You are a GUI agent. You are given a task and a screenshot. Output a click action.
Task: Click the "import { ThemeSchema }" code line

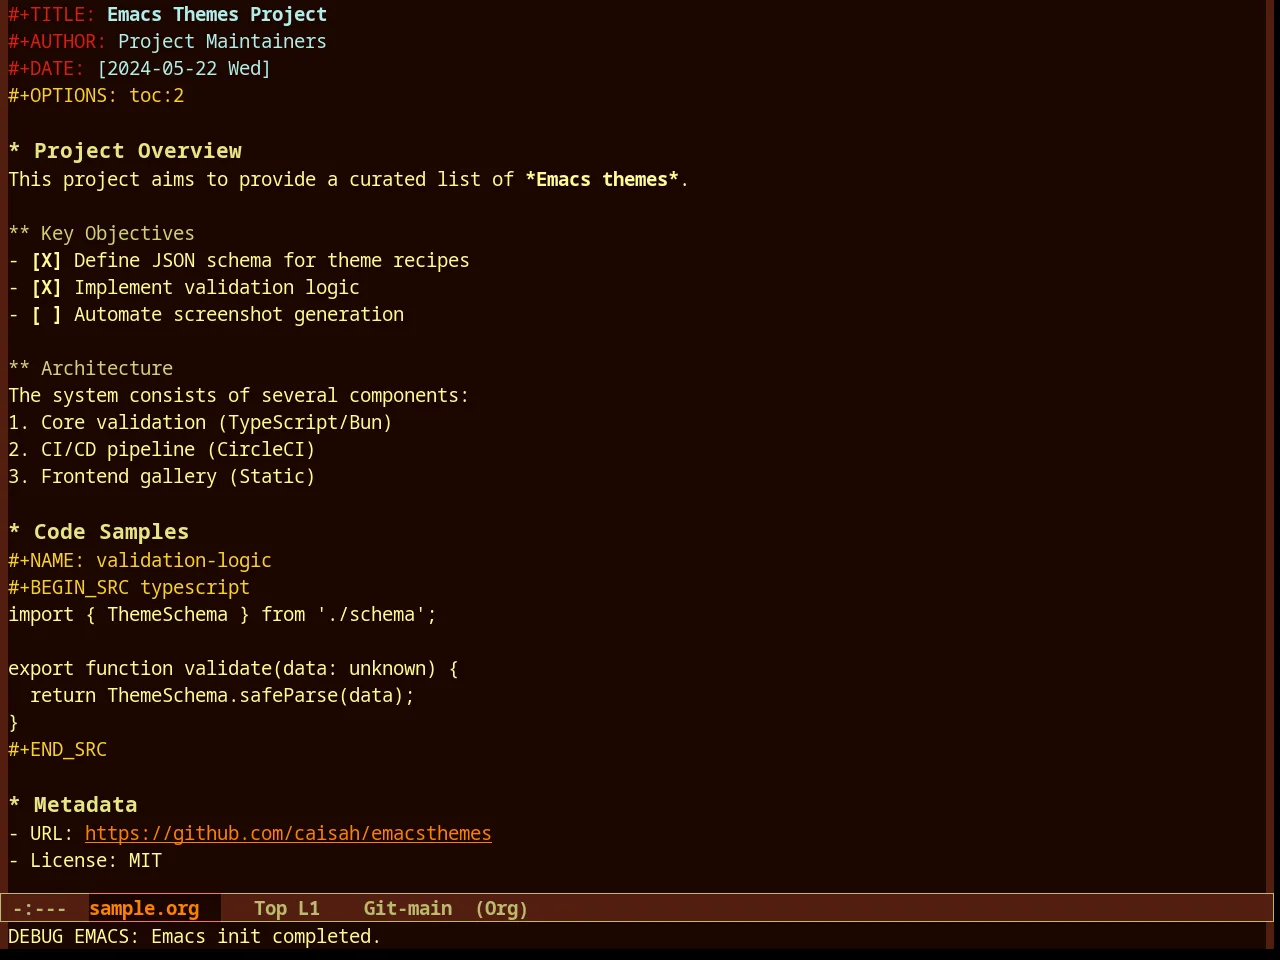[222, 615]
